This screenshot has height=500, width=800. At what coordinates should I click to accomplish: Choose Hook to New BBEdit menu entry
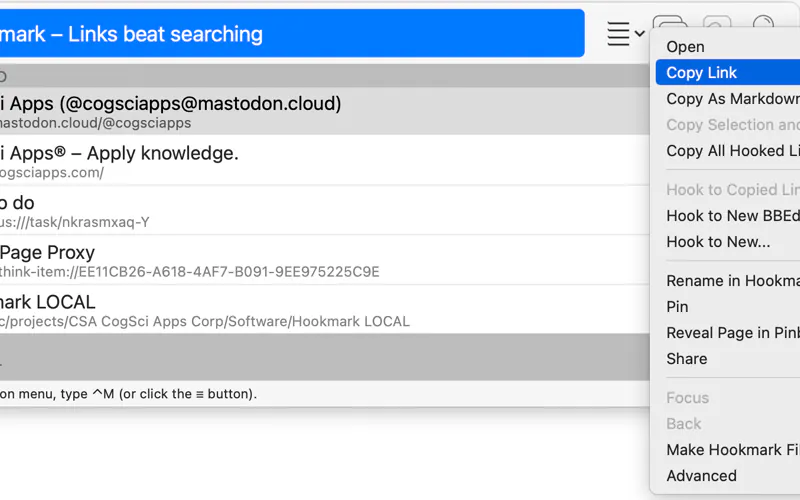[x=728, y=215]
